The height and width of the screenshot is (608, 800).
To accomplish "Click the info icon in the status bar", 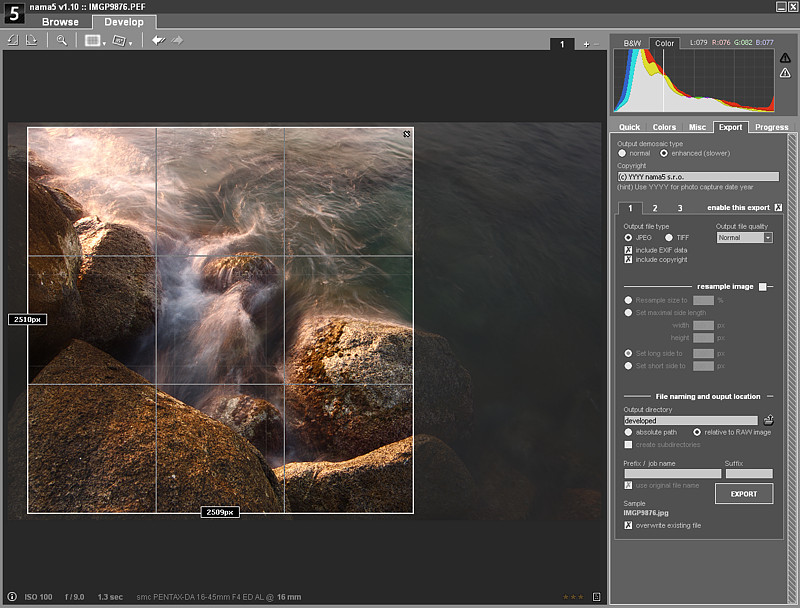I will pyautogui.click(x=12, y=597).
